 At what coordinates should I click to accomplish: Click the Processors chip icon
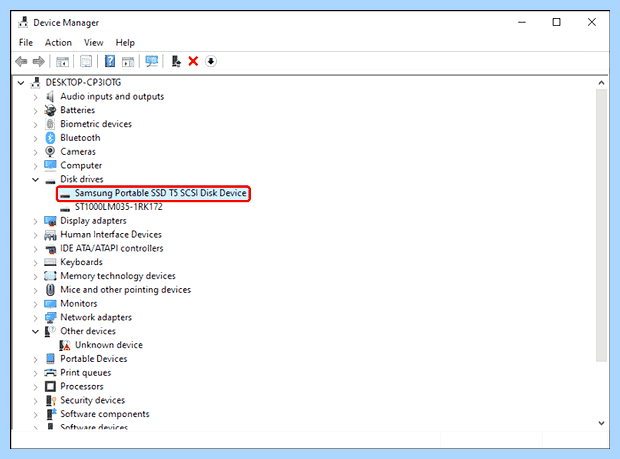click(50, 386)
